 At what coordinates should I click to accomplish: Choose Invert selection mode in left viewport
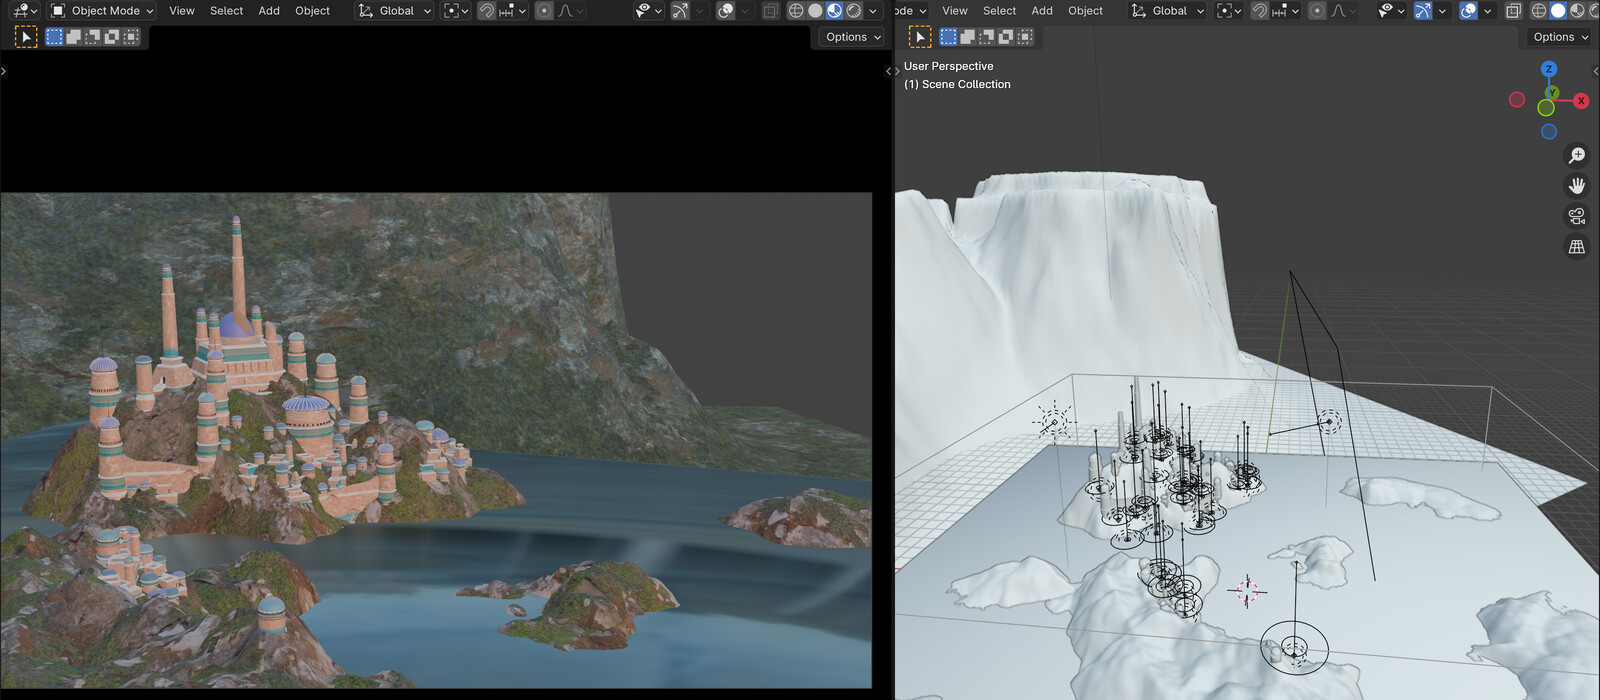pos(111,37)
